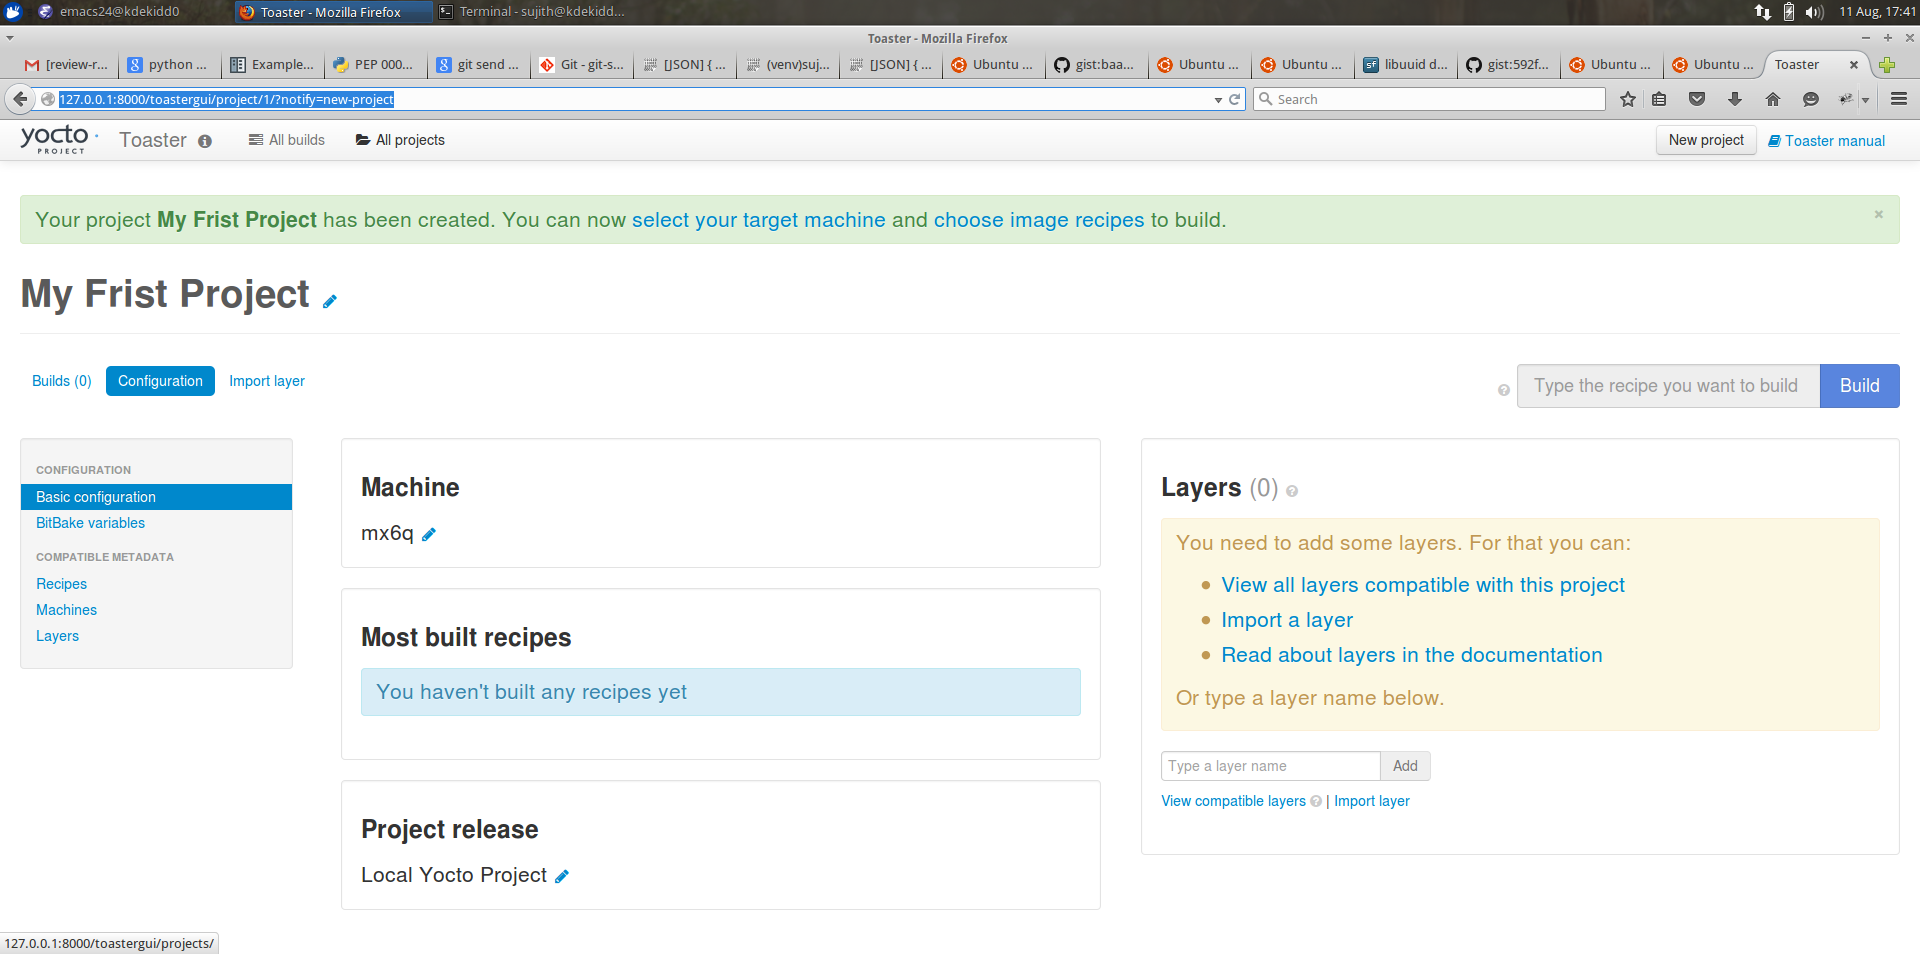Viewport: 1920px width, 954px height.
Task: Open the network indicator in system tray
Action: (x=1763, y=12)
